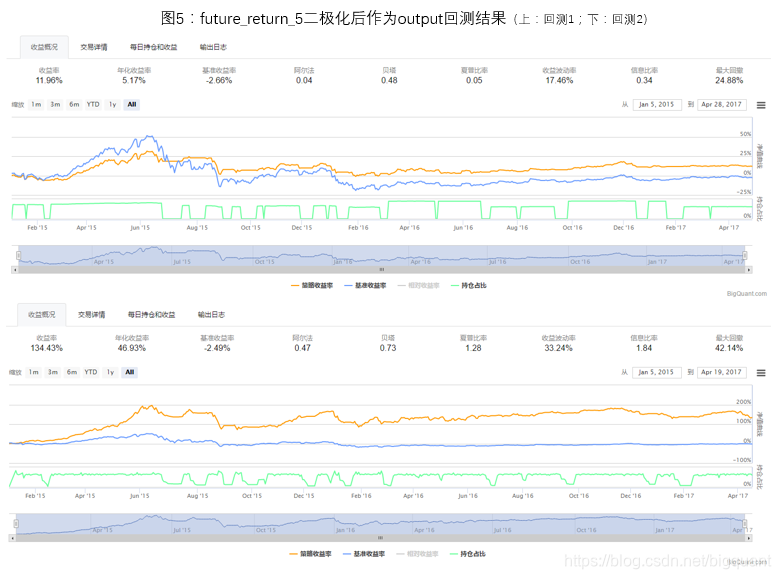Choose YTD zoom in the lower chart

[x=91, y=372]
